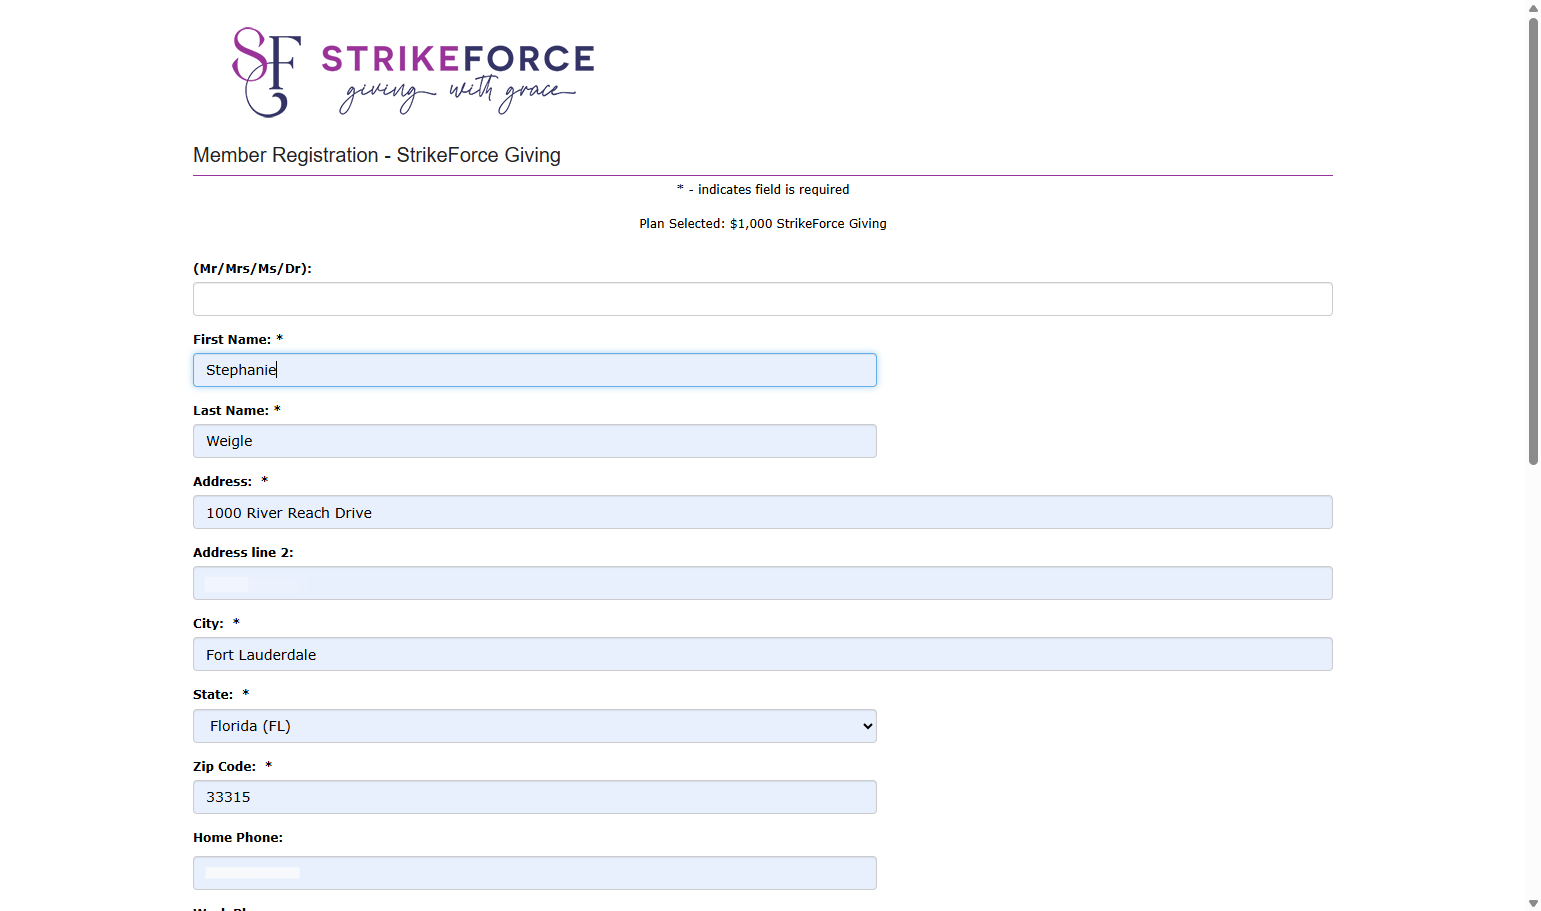Click the chevron arrow on the State select
Screen dimensions: 1541x911
point(867,726)
